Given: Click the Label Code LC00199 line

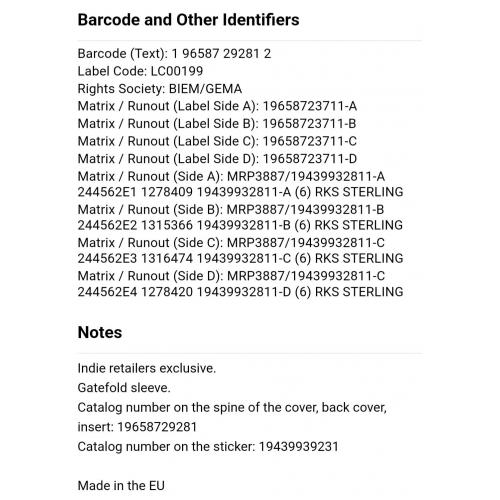Looking at the screenshot, I should 140,71.
